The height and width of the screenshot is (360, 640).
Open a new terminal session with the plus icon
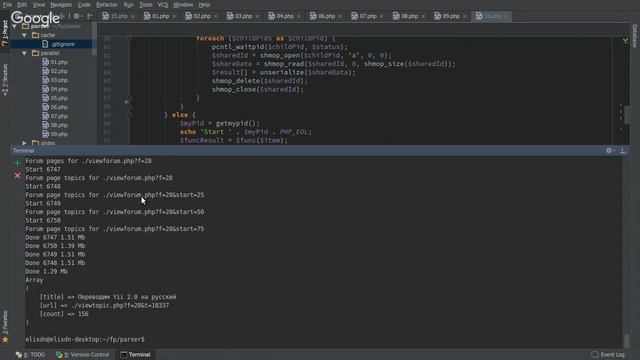(x=18, y=163)
